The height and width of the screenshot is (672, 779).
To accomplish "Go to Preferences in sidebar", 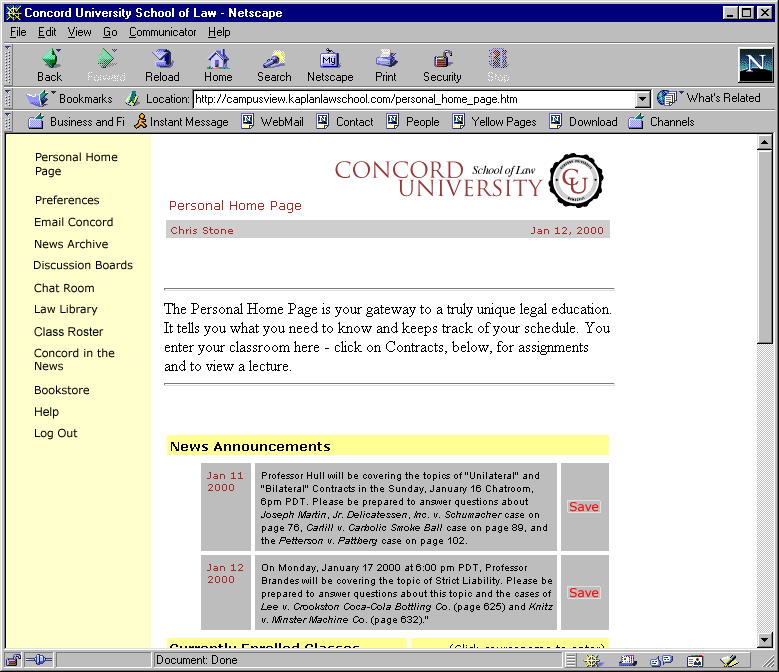I will pos(67,200).
